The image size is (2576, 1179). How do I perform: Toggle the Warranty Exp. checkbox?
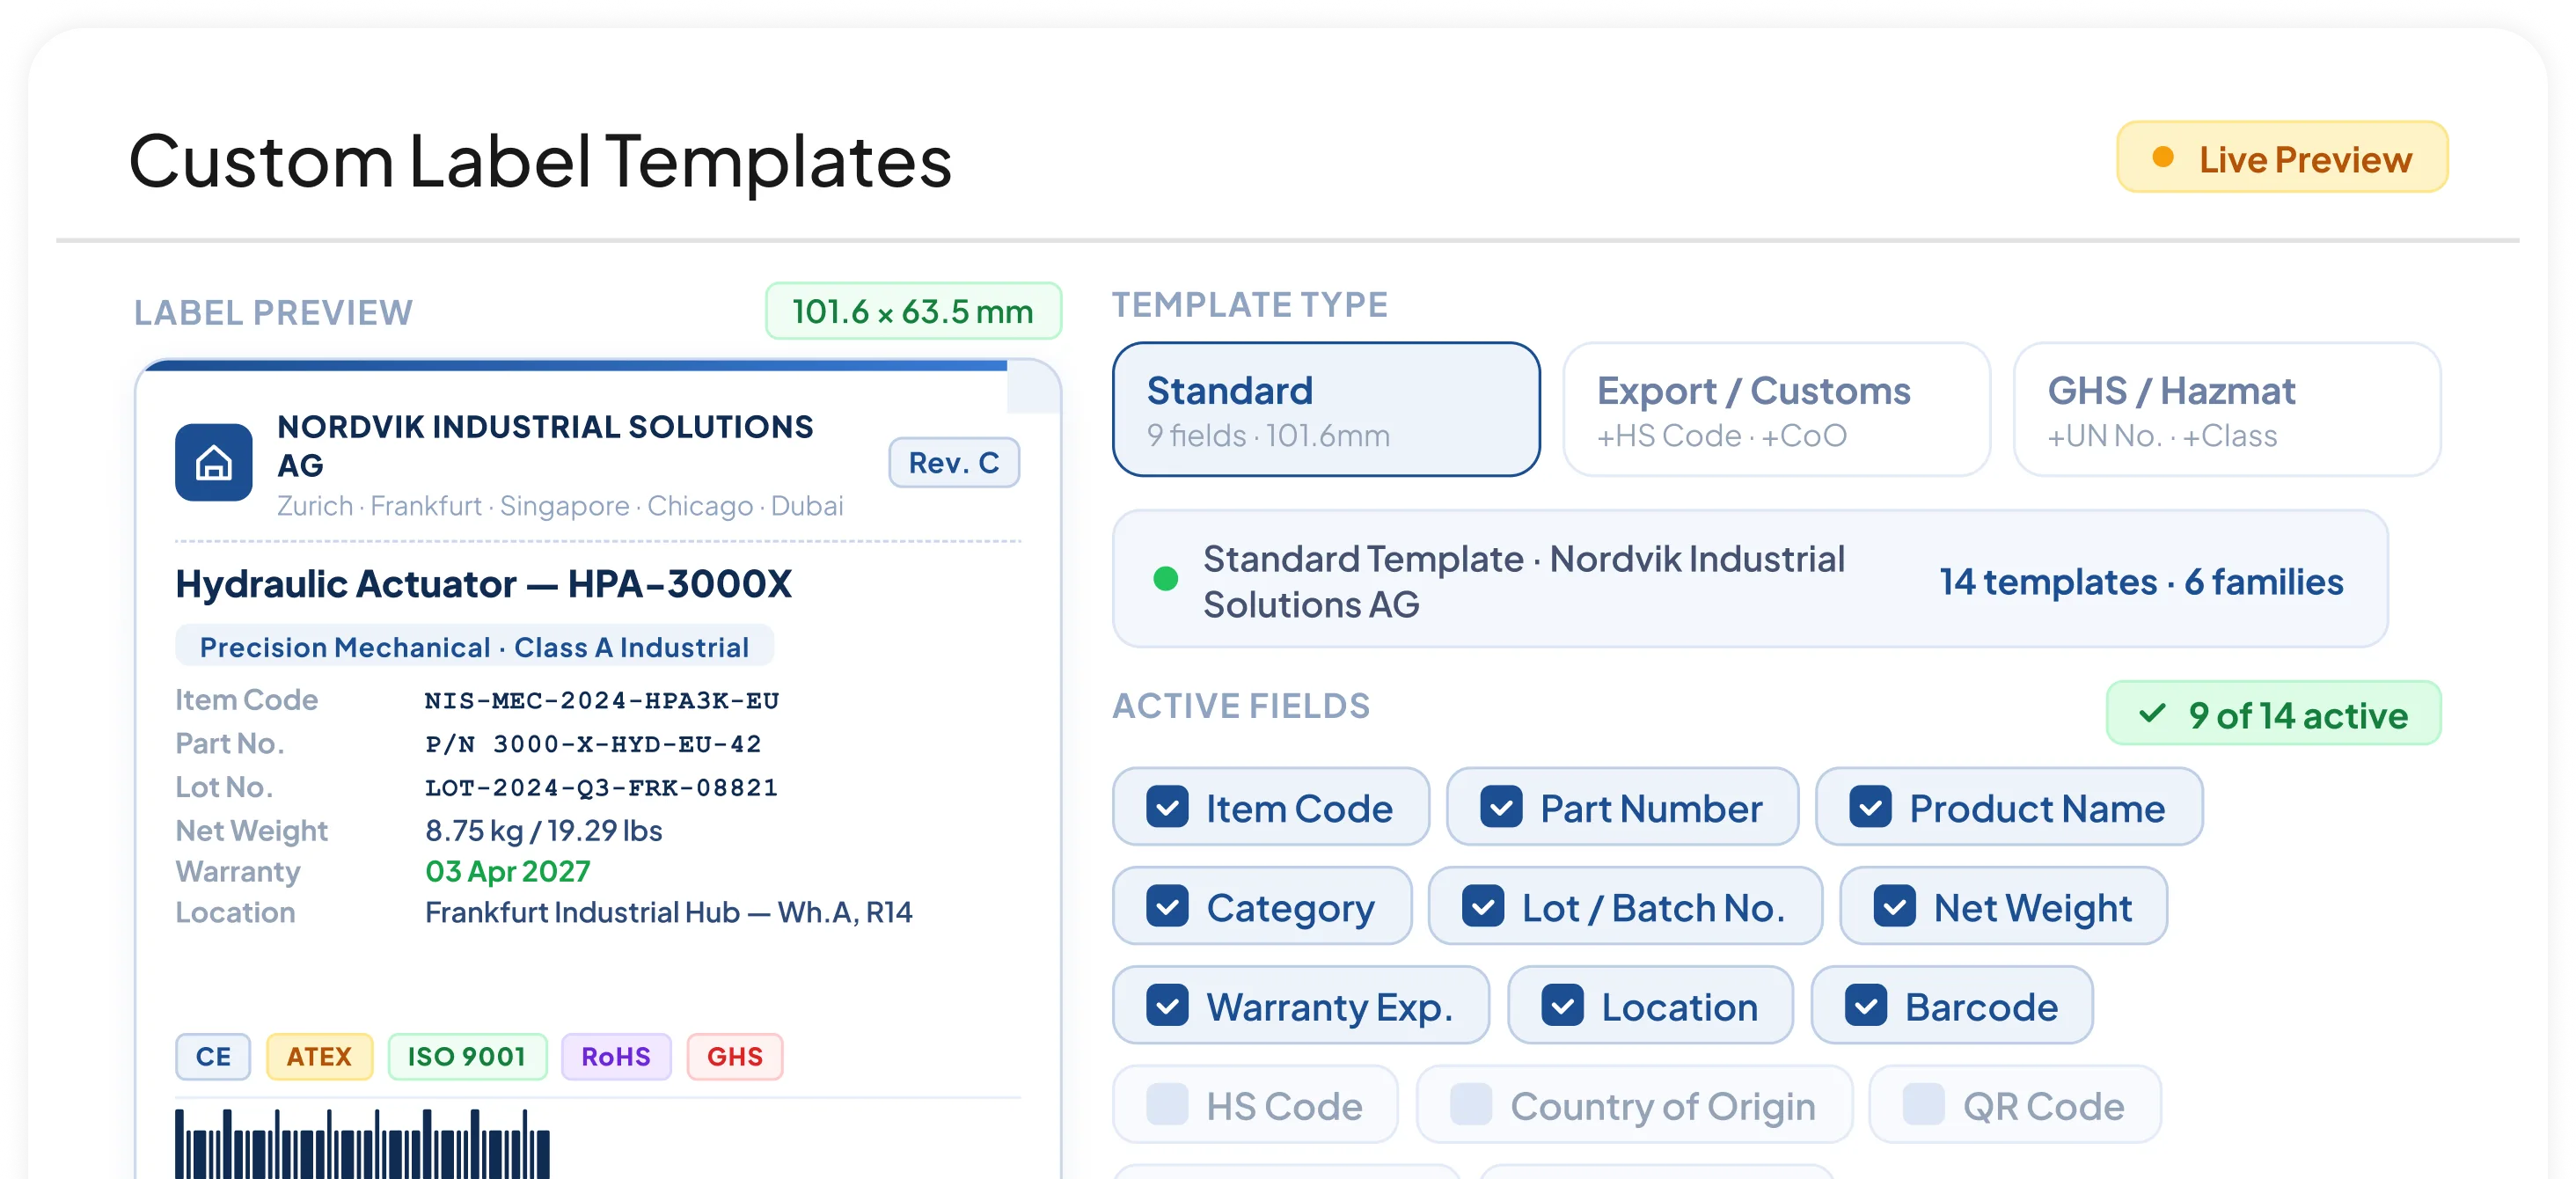coord(1167,1005)
